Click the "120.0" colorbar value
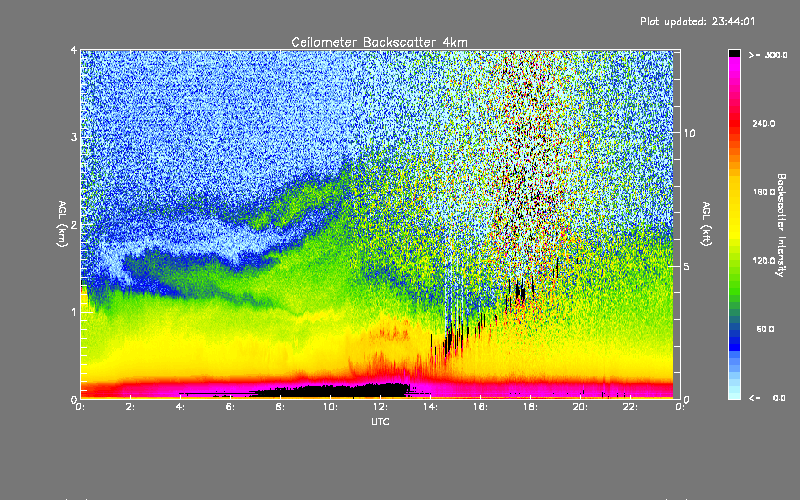Viewport: 800px width, 500px height. [764, 261]
